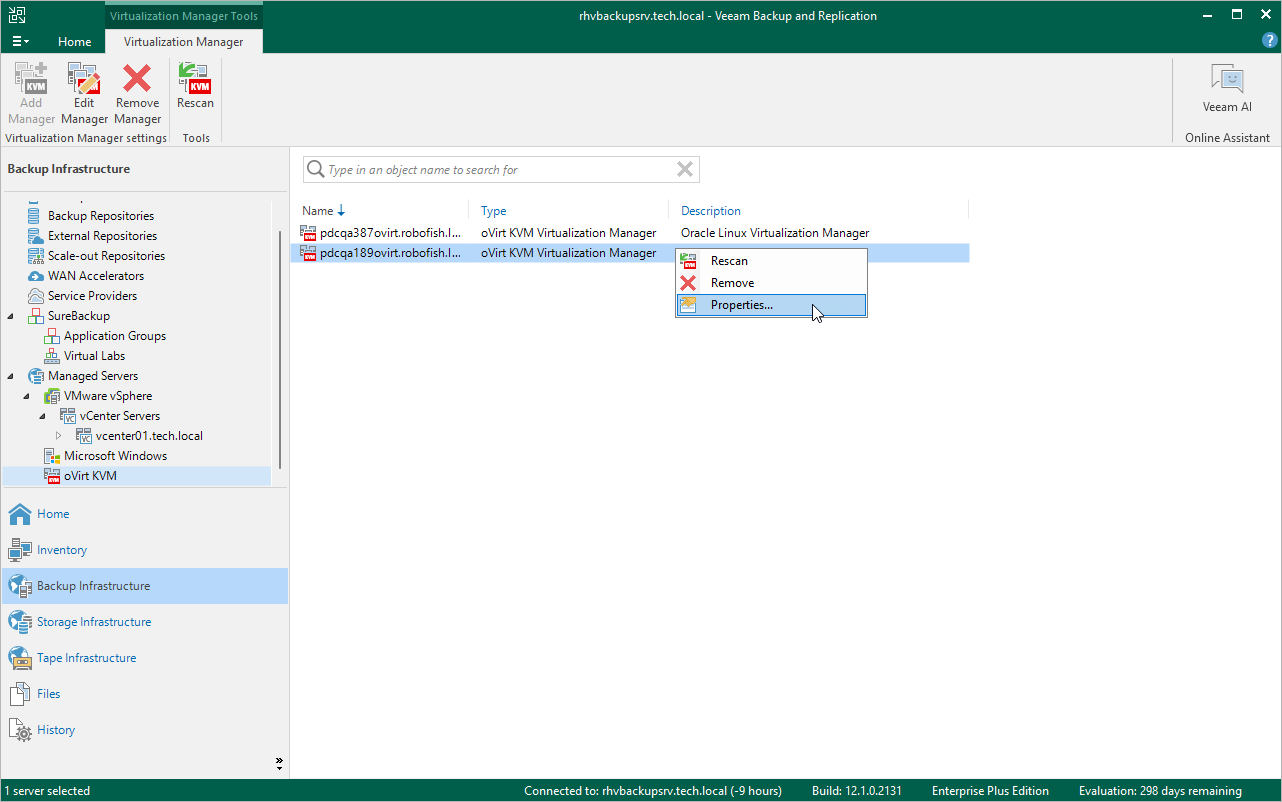Click the Tape Infrastructure pane icon
This screenshot has width=1282, height=802.
point(20,658)
